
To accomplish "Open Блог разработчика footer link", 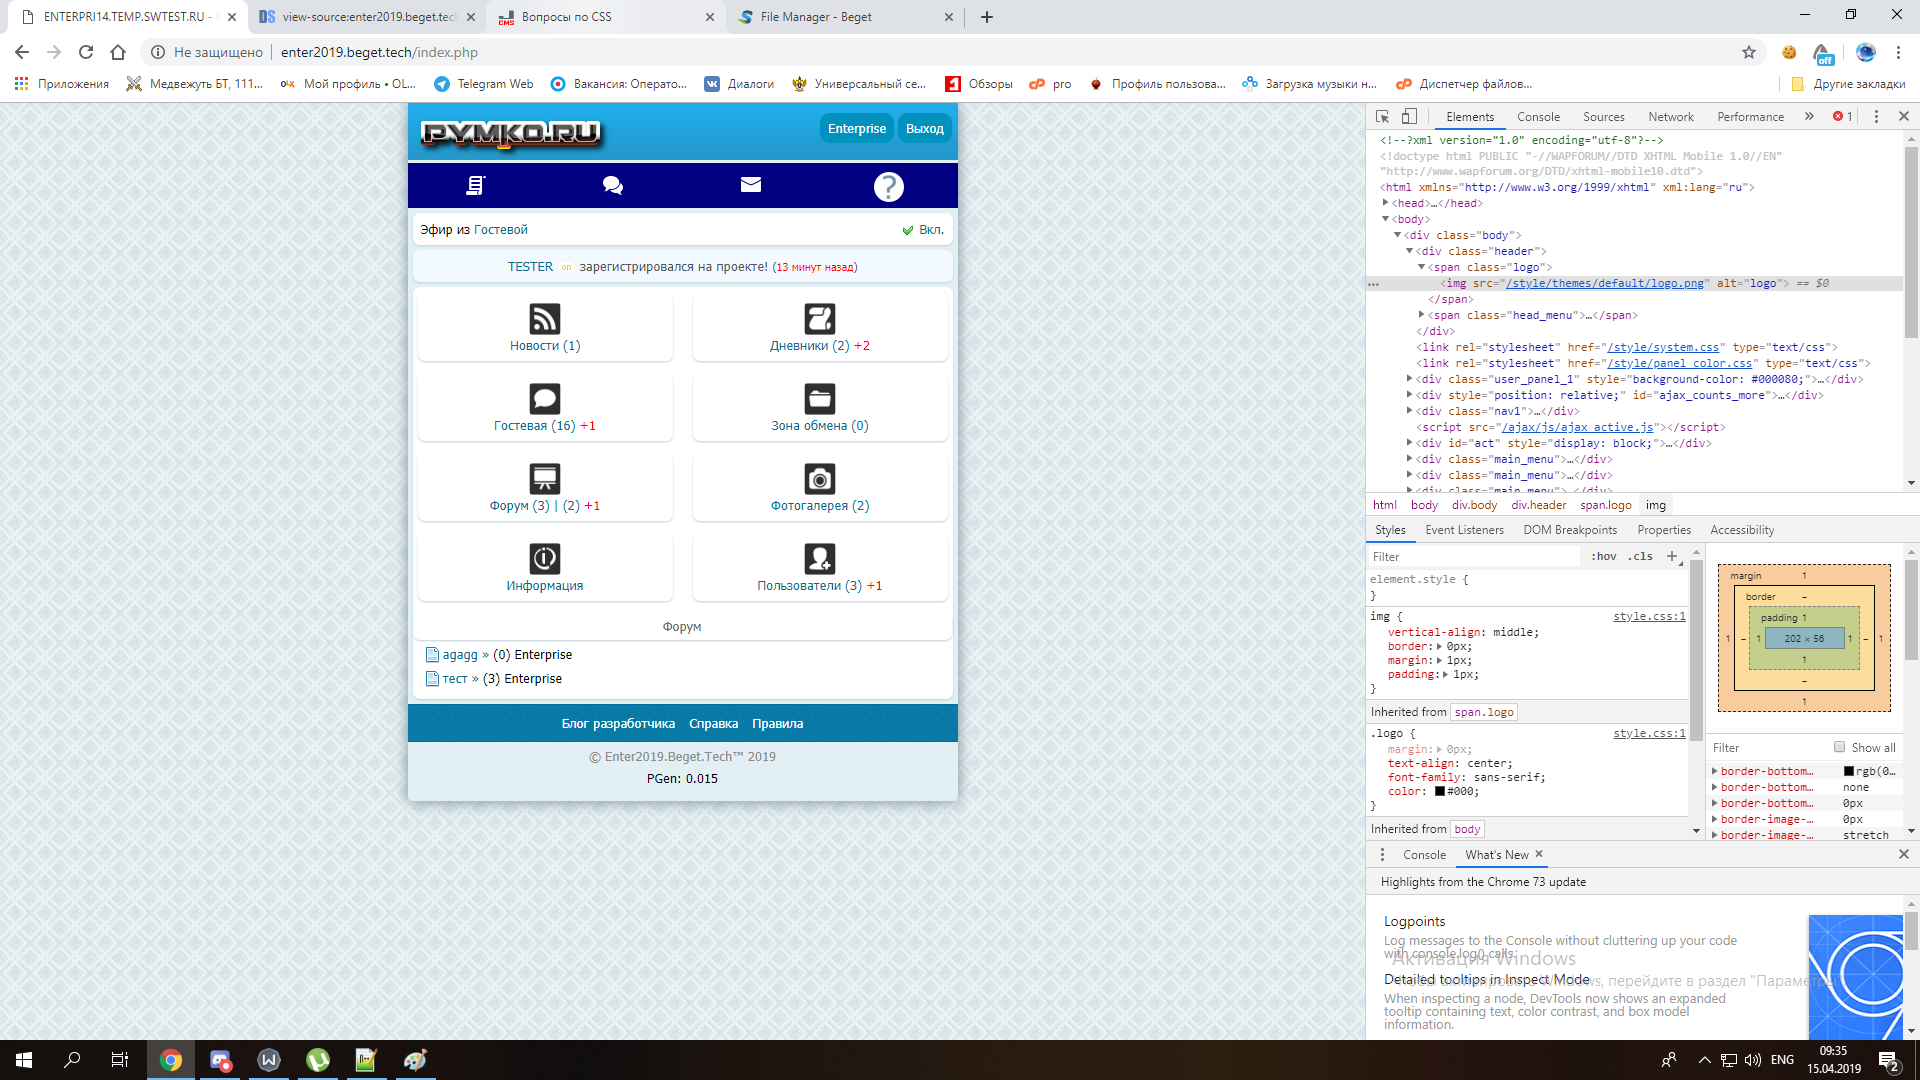I will point(618,724).
